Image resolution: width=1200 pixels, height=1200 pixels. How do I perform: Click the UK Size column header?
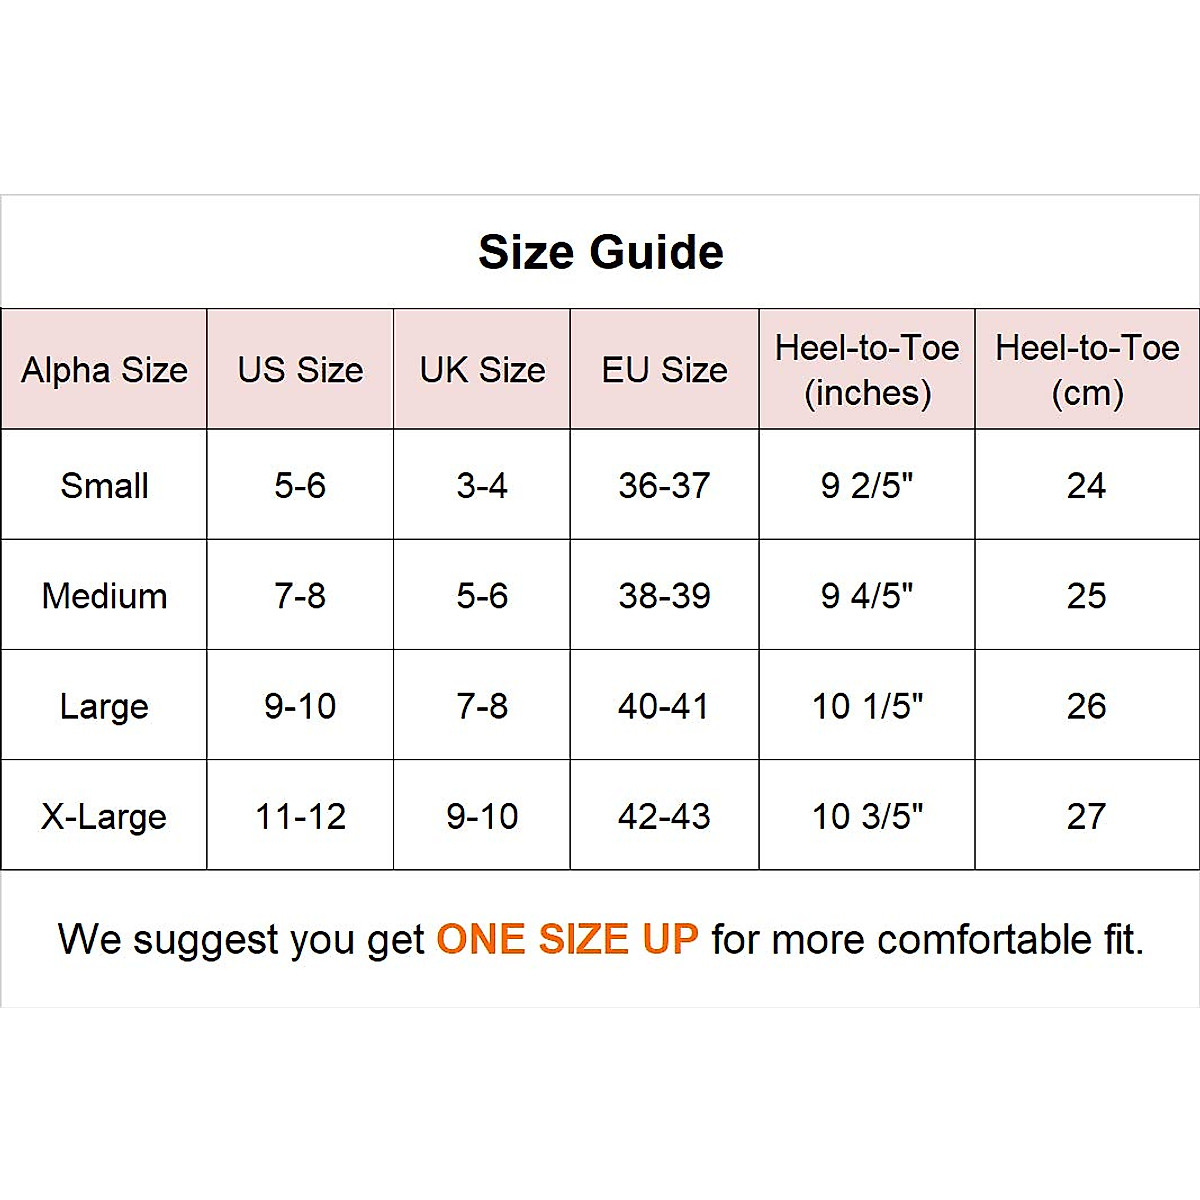[x=482, y=370]
